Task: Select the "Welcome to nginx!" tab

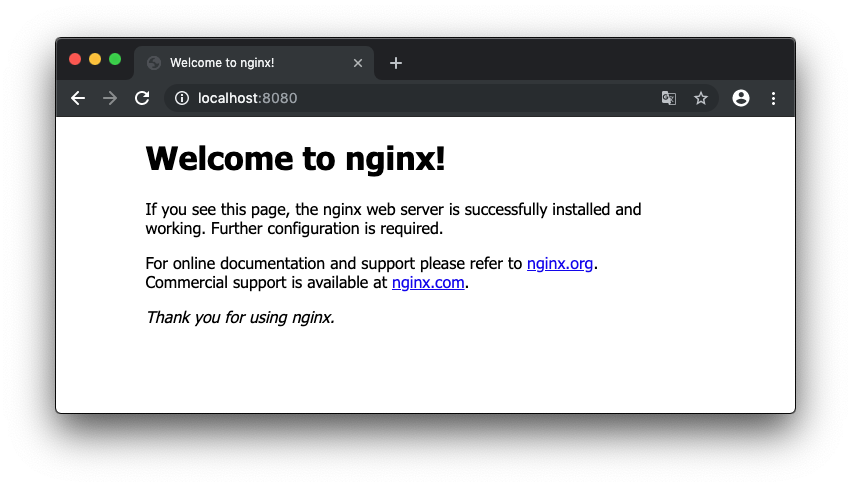Action: (254, 63)
